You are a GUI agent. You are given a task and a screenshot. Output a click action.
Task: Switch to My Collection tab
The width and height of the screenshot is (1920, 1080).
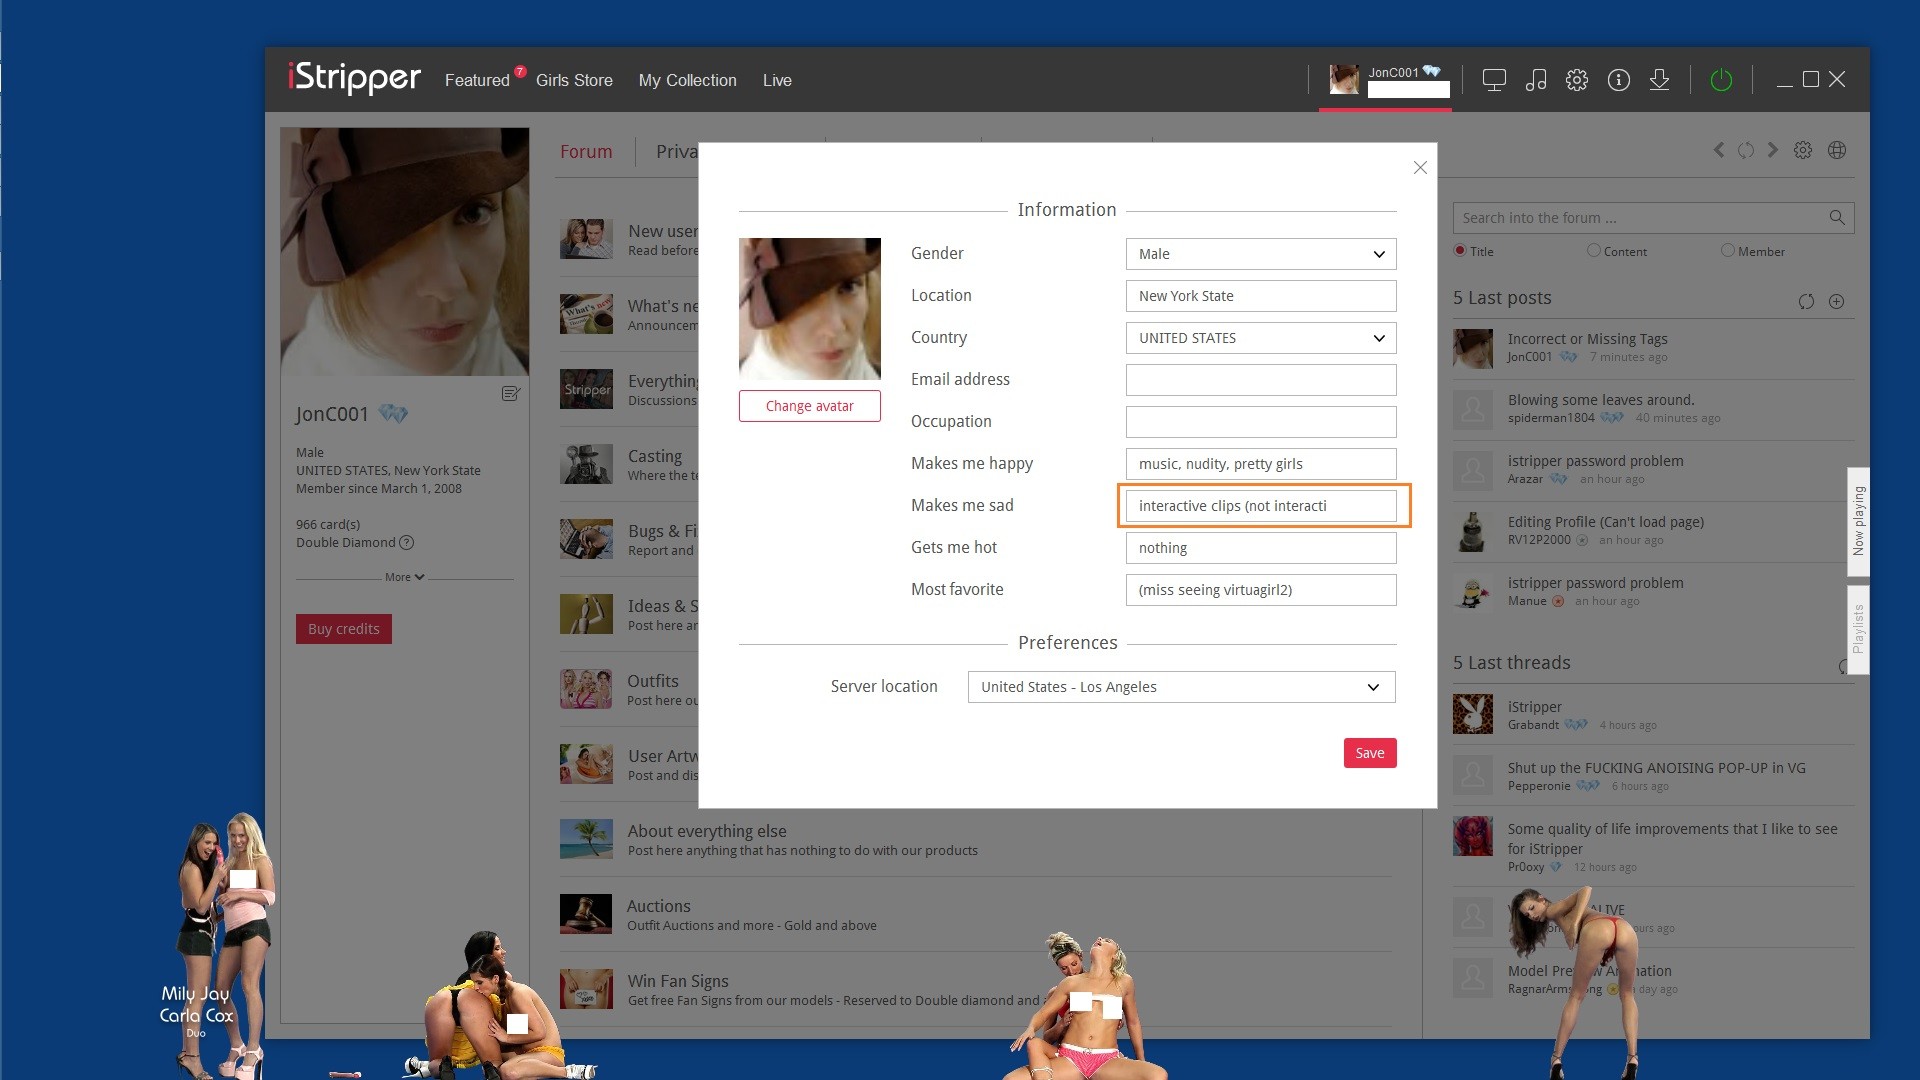(687, 80)
